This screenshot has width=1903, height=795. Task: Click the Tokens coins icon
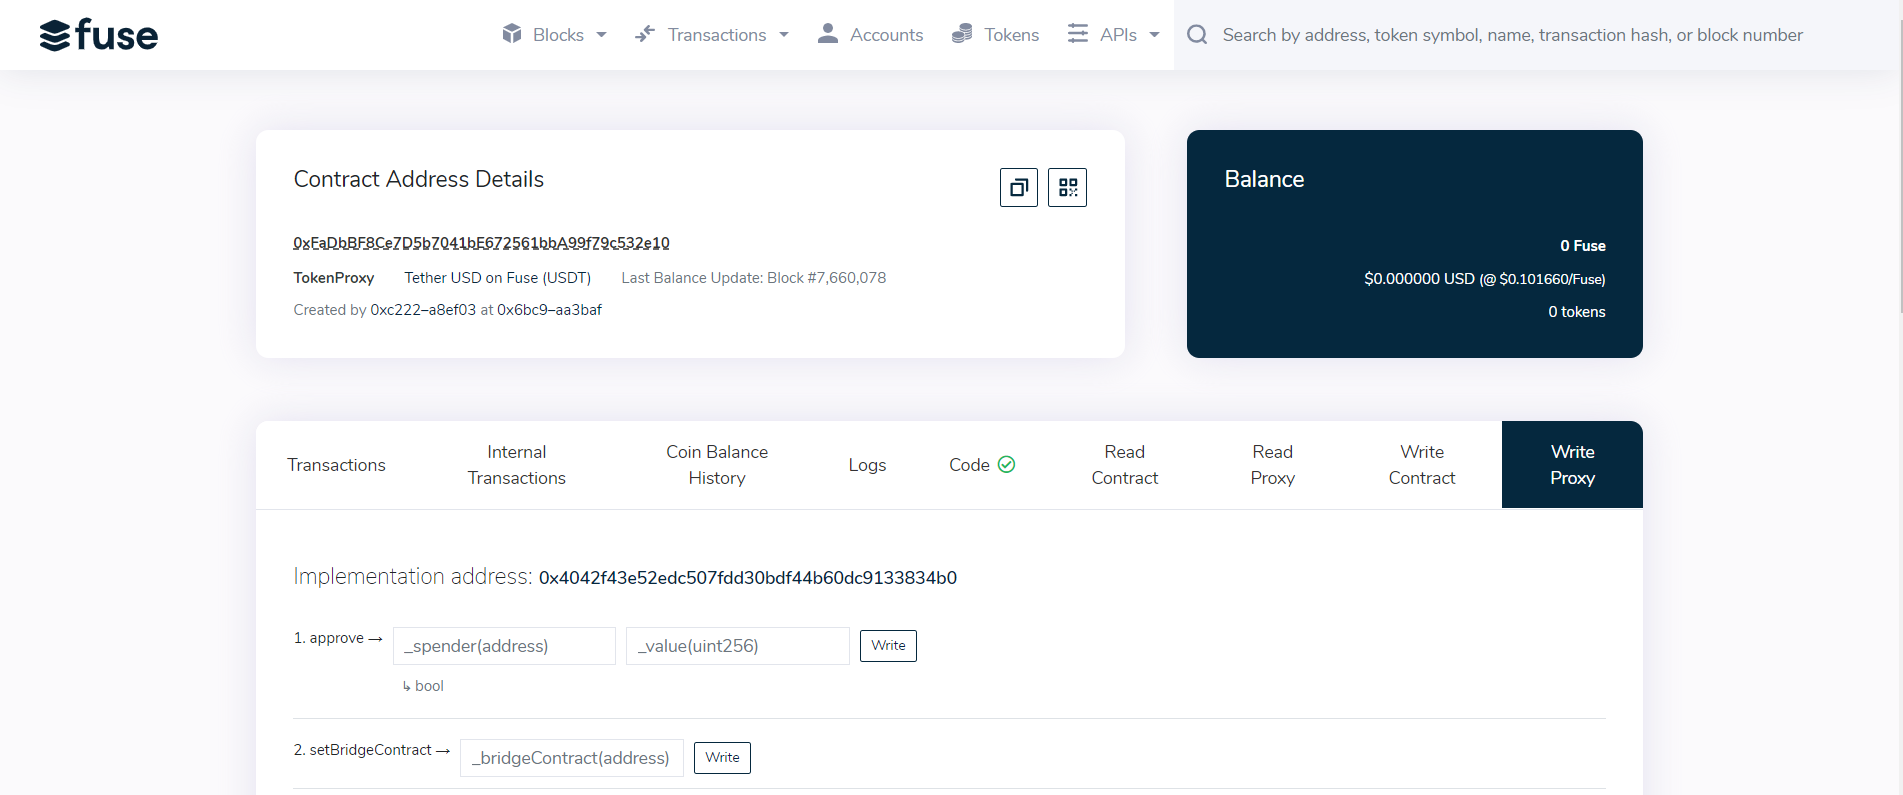tap(962, 34)
